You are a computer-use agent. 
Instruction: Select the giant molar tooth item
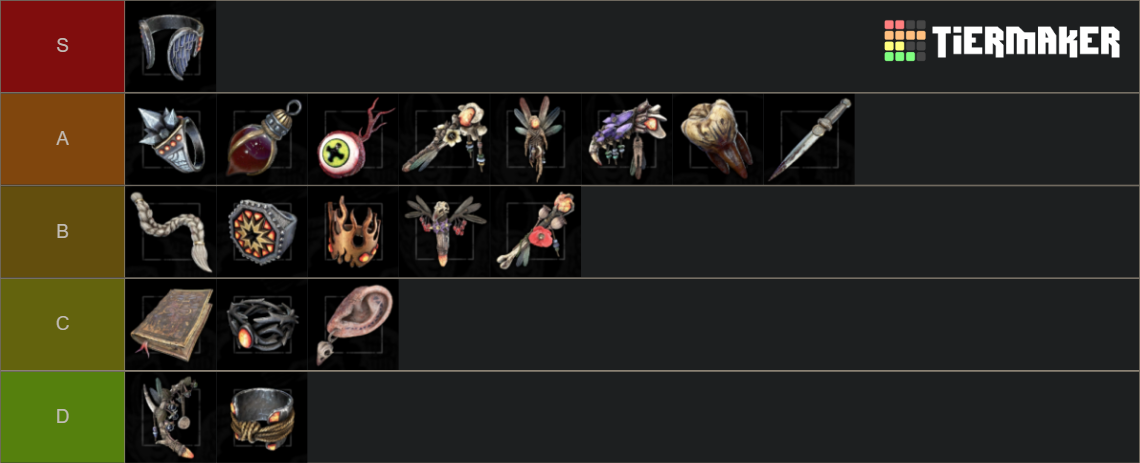click(718, 139)
